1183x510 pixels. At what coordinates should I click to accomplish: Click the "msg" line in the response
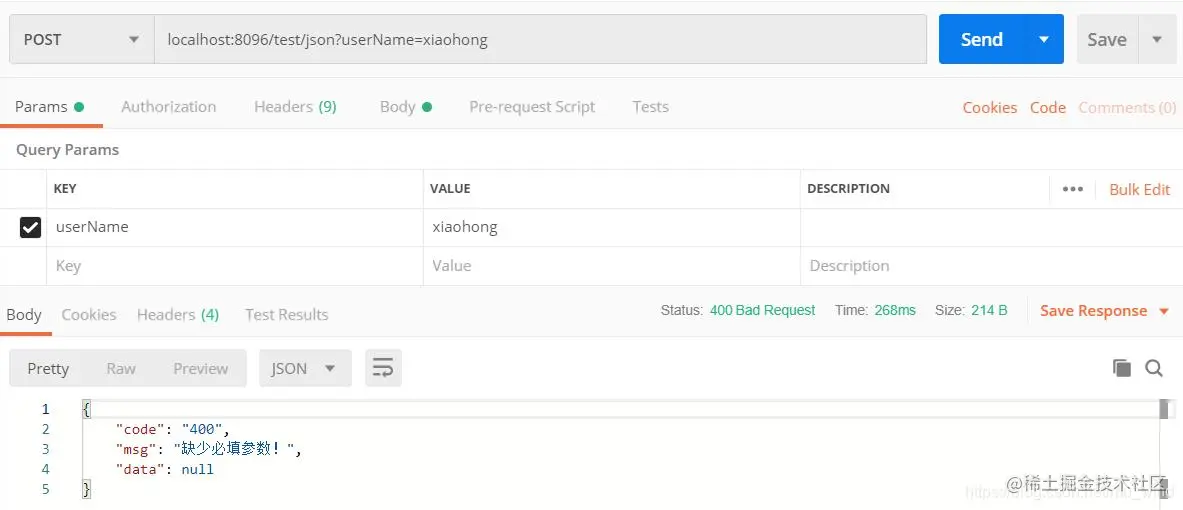[208, 449]
